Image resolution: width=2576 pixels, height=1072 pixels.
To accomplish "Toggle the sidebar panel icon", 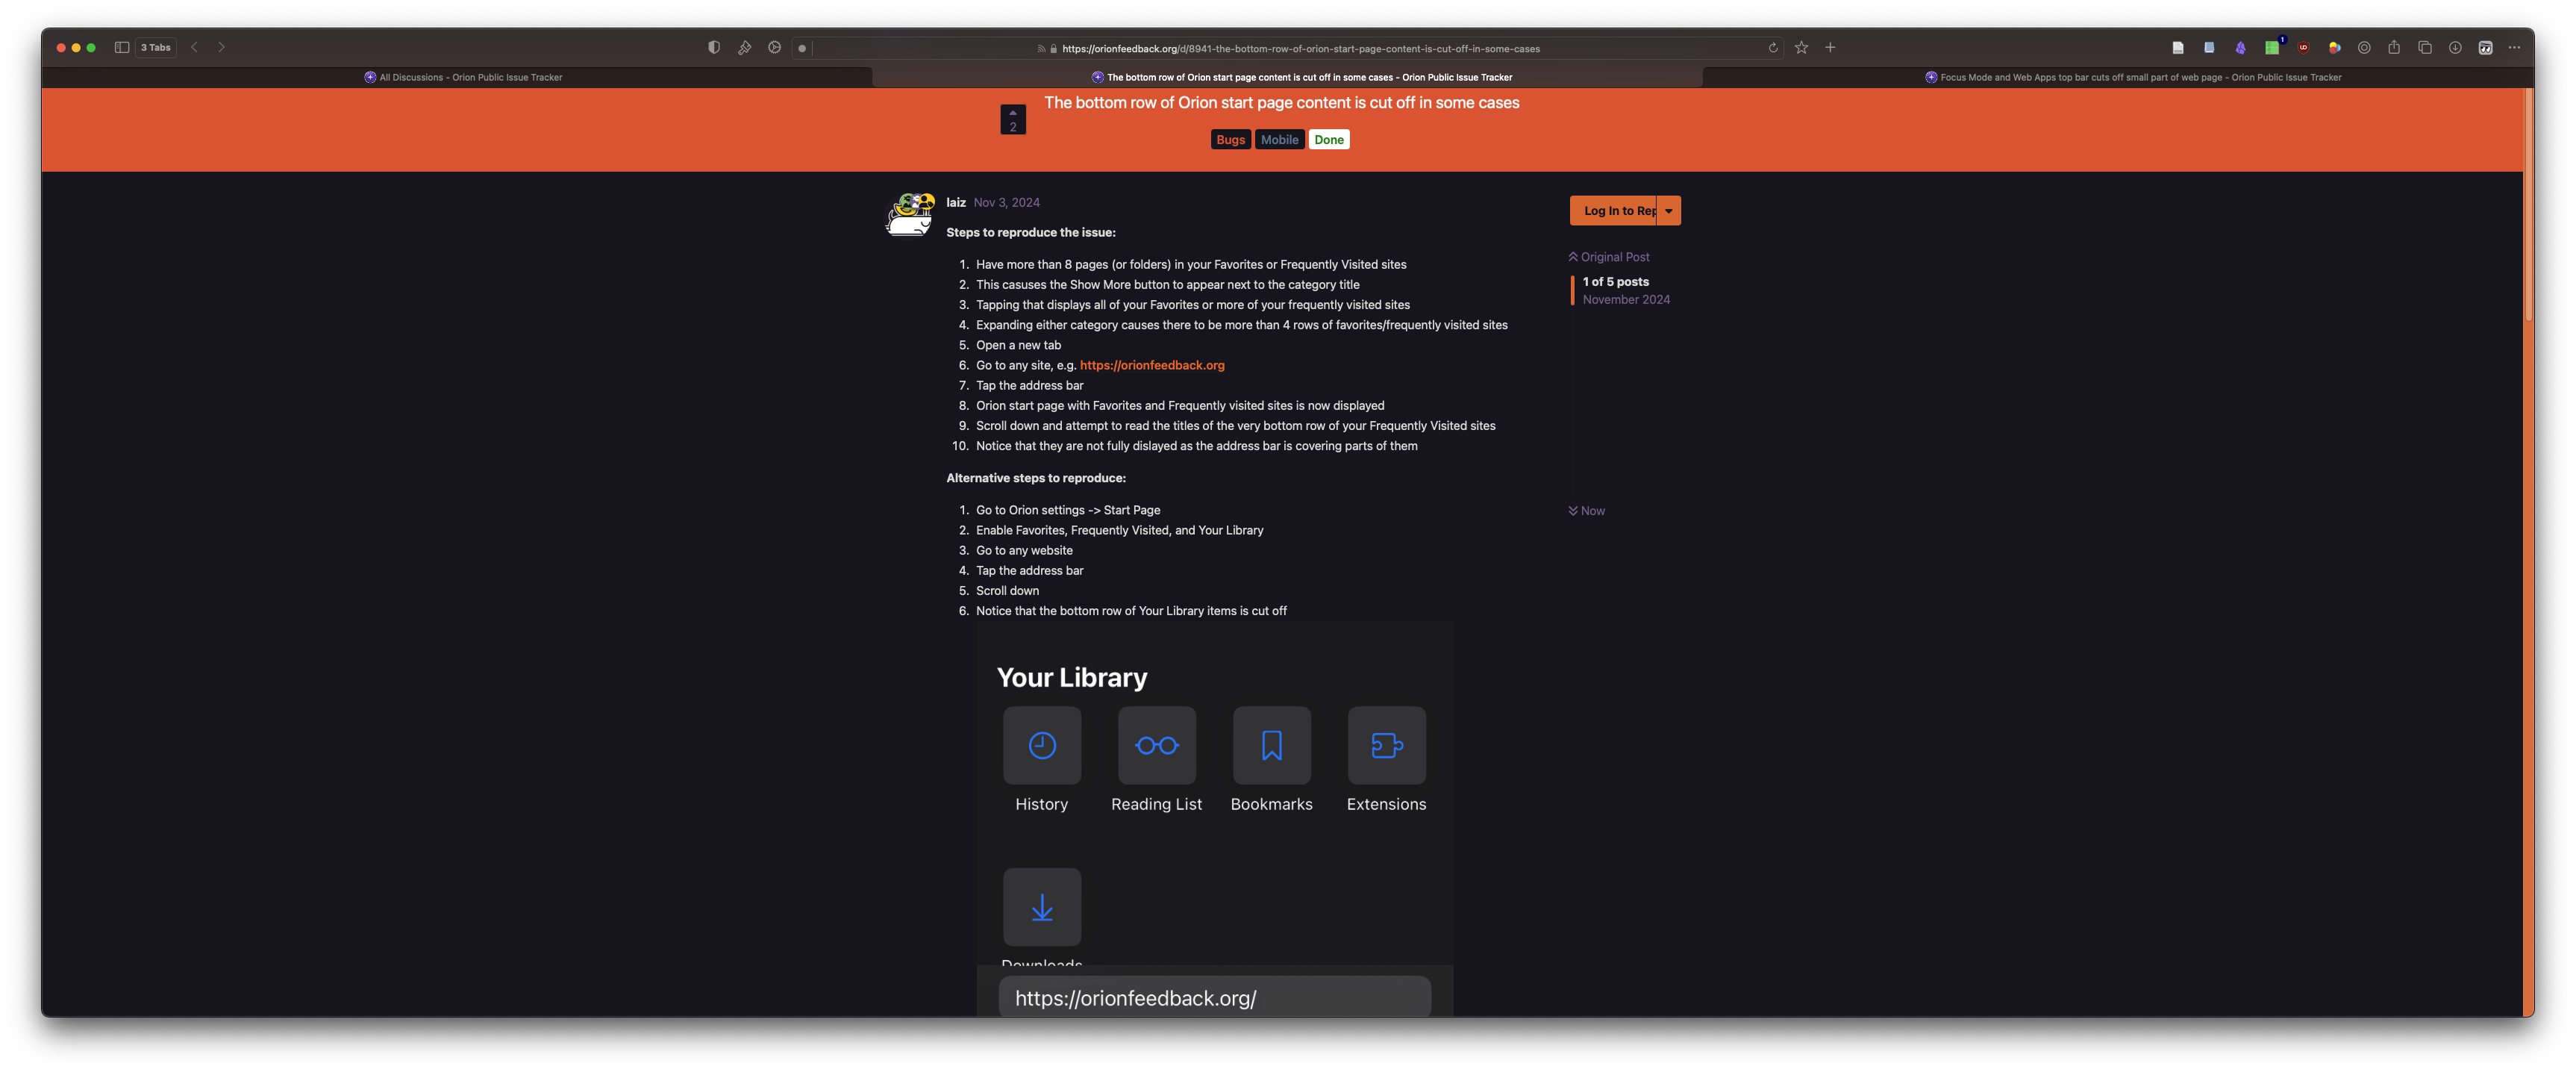I will pyautogui.click(x=121, y=47).
